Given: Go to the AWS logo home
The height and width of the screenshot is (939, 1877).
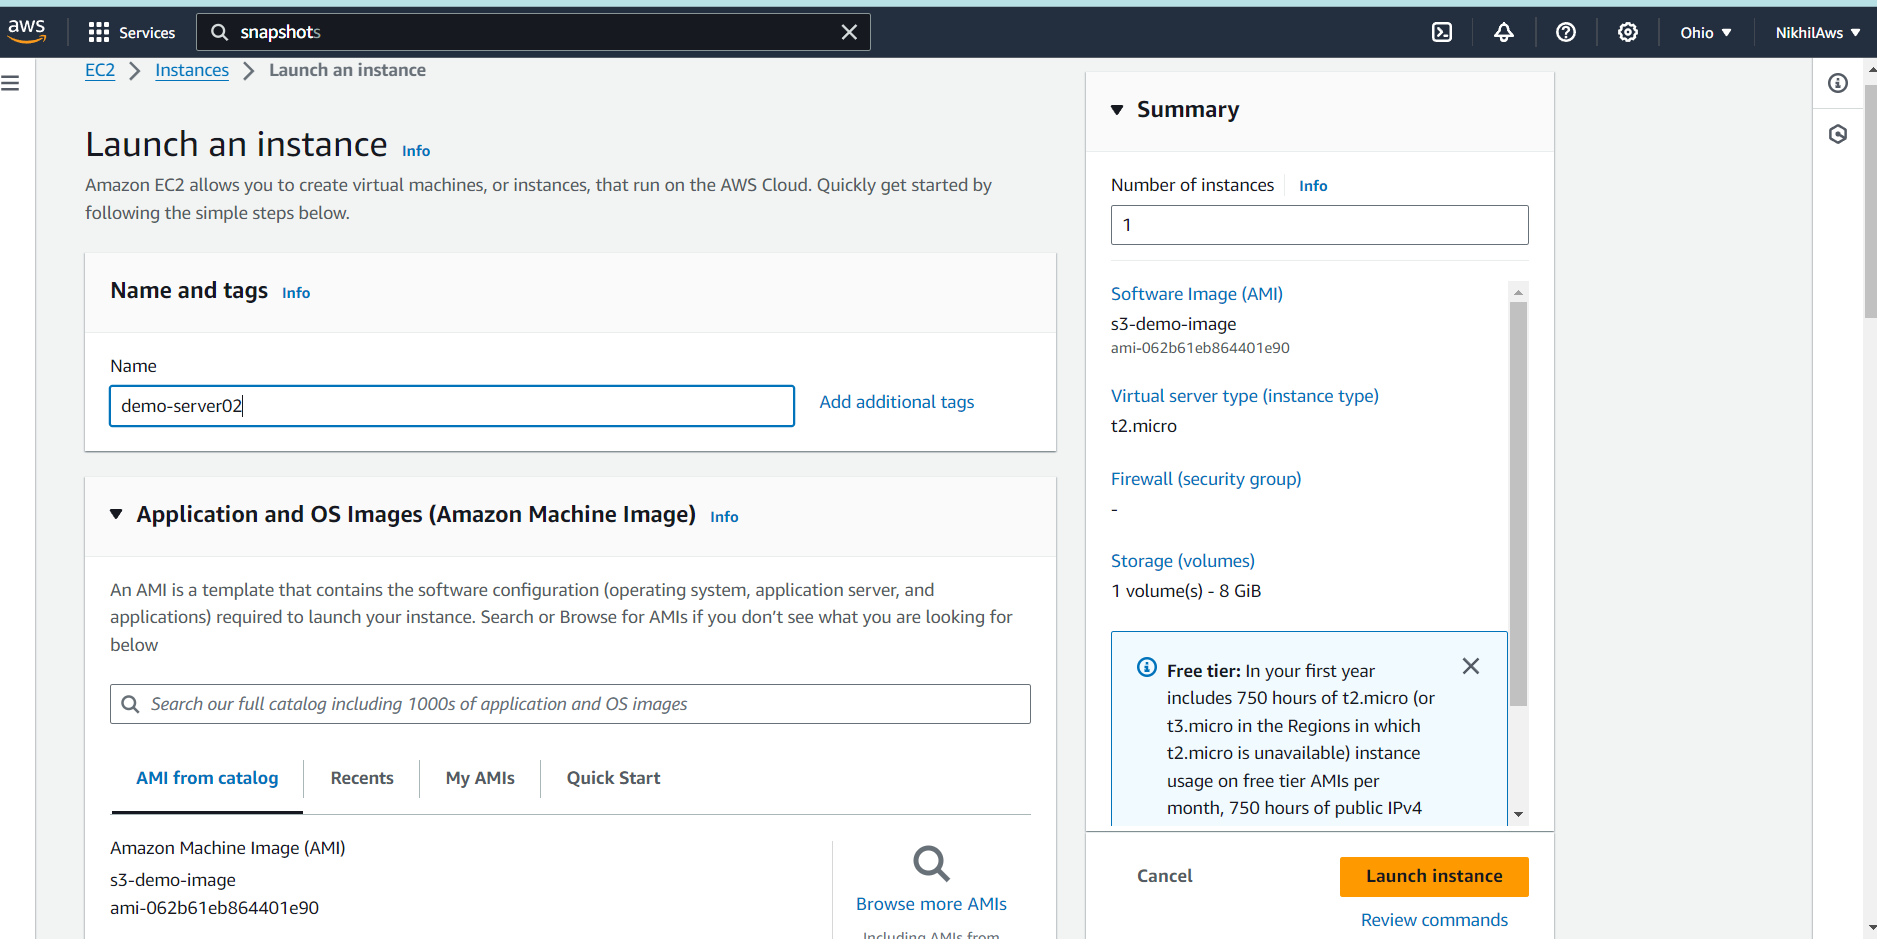Looking at the screenshot, I should tap(27, 31).
